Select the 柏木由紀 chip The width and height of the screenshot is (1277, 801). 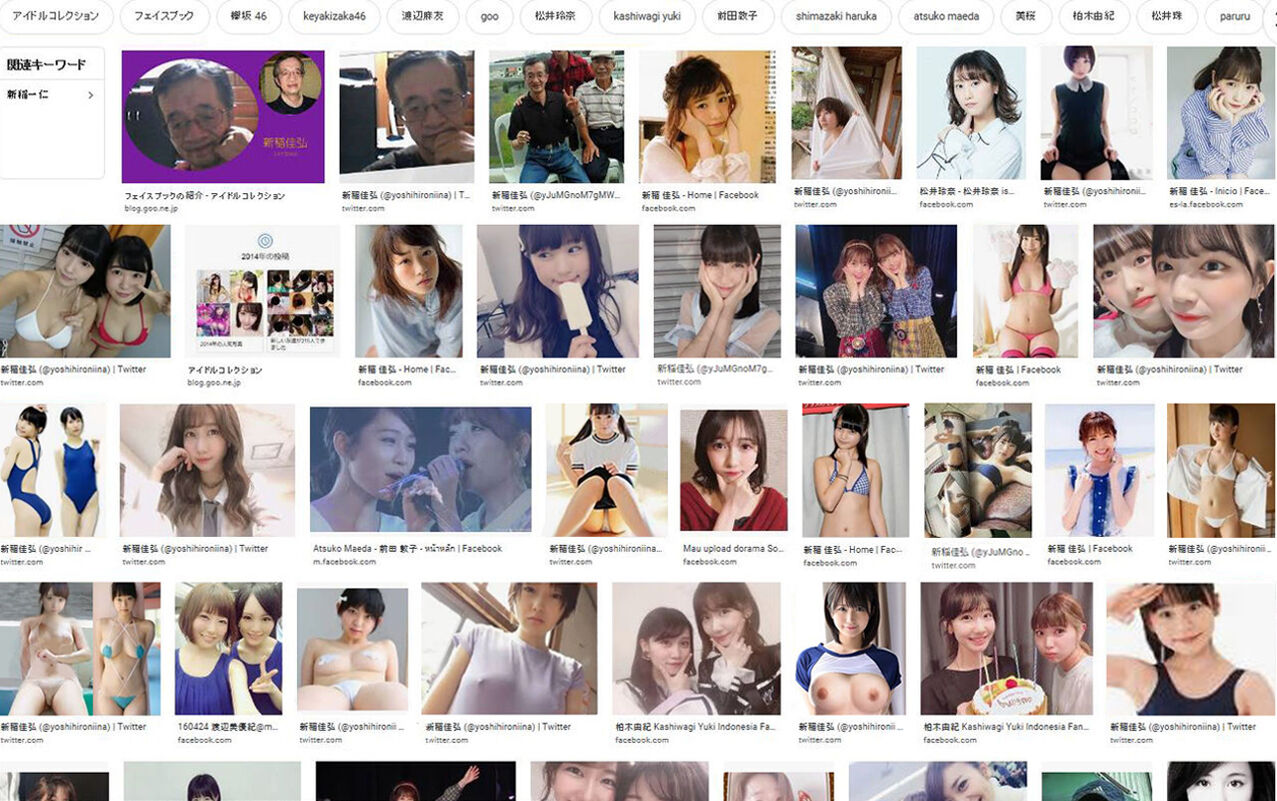[1094, 16]
